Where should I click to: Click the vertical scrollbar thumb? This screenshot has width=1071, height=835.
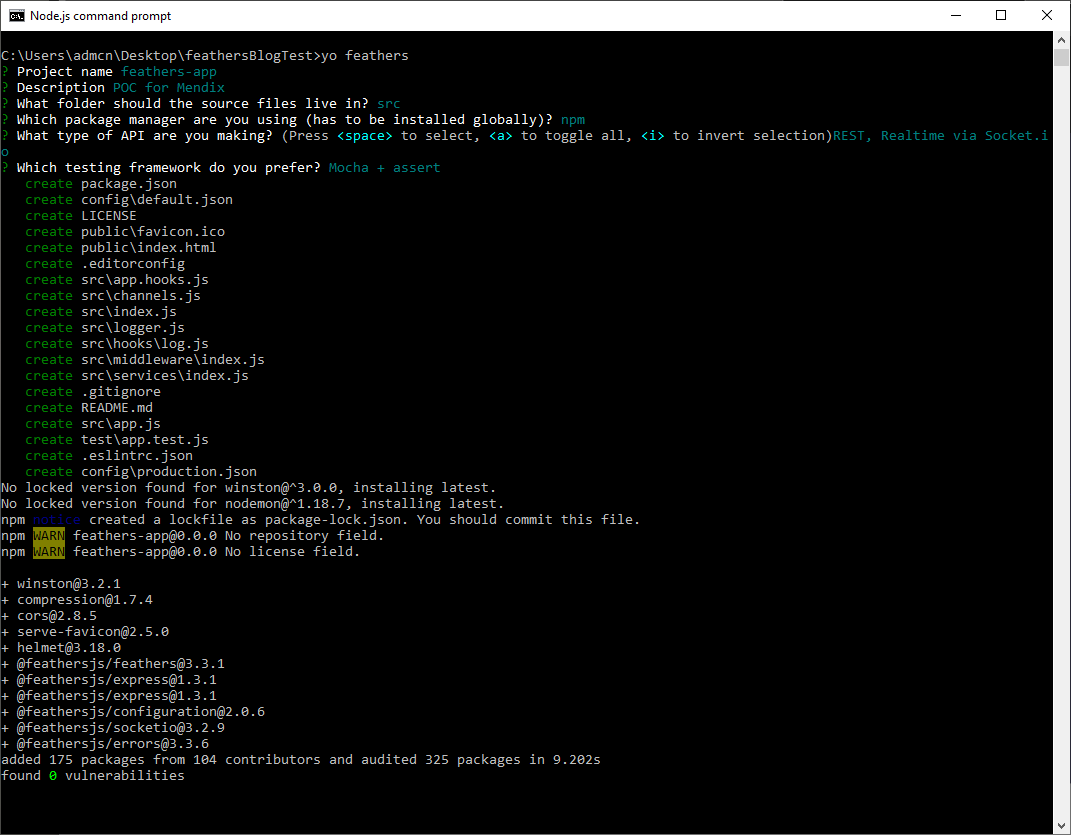pos(1061,57)
